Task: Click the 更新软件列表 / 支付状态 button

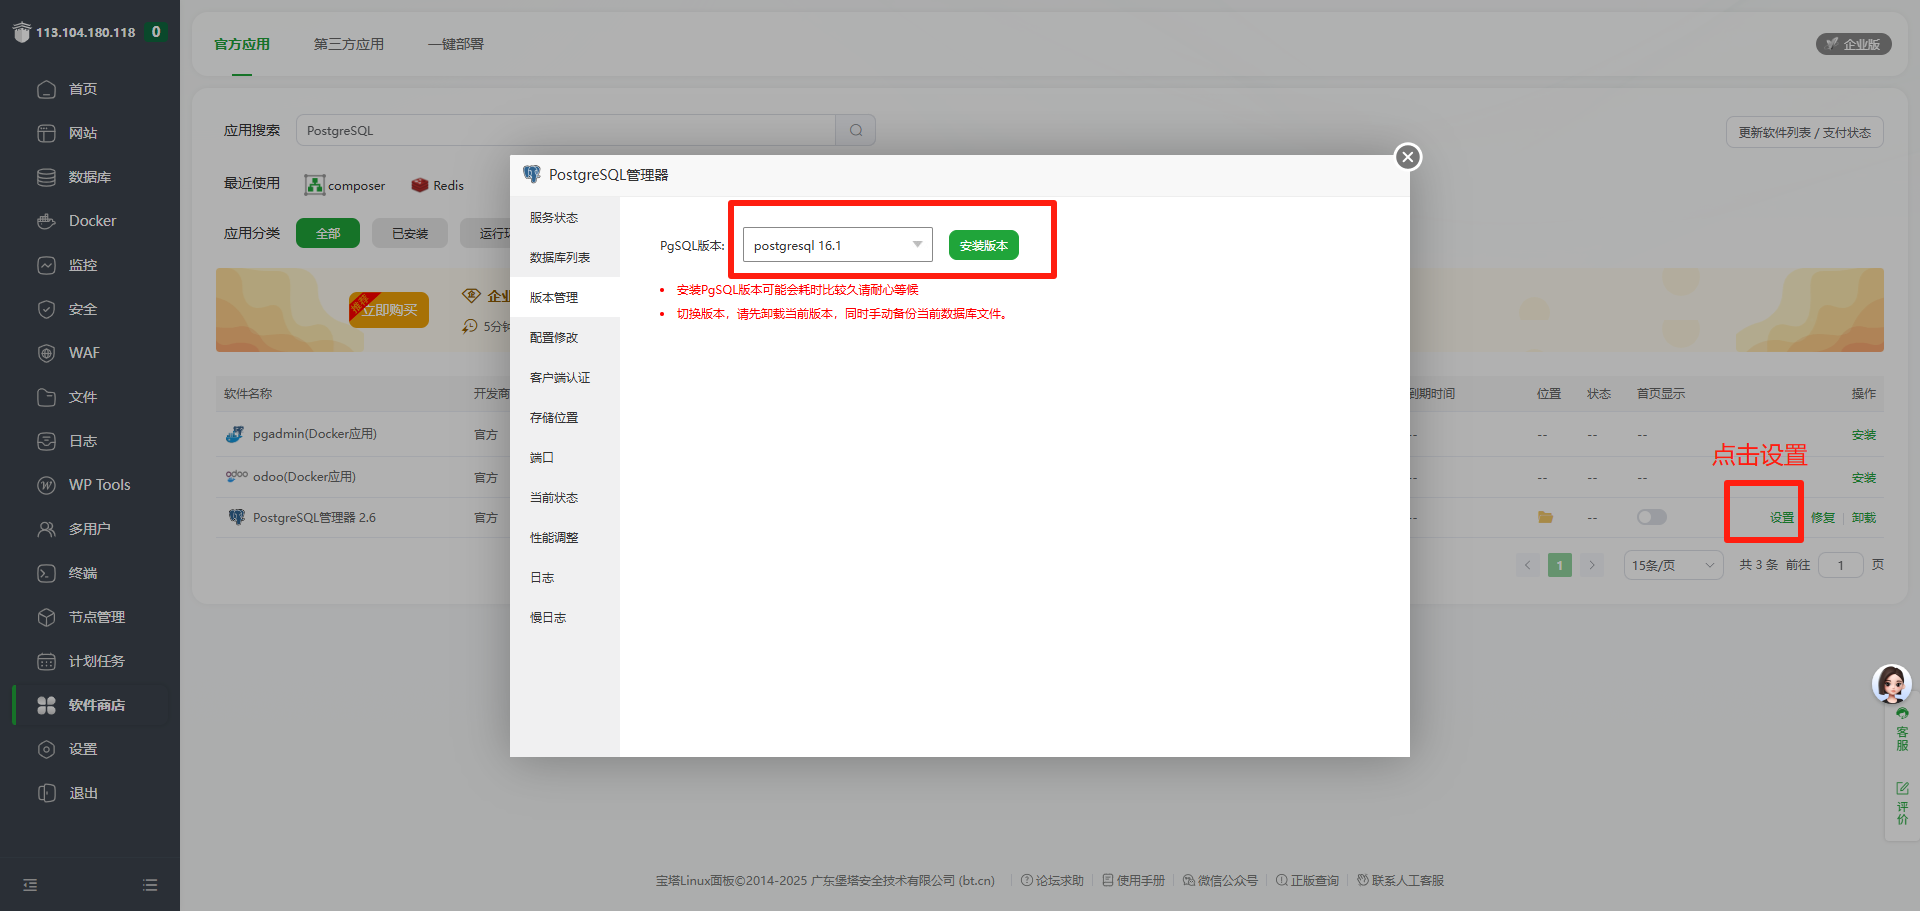Action: pyautogui.click(x=1804, y=132)
